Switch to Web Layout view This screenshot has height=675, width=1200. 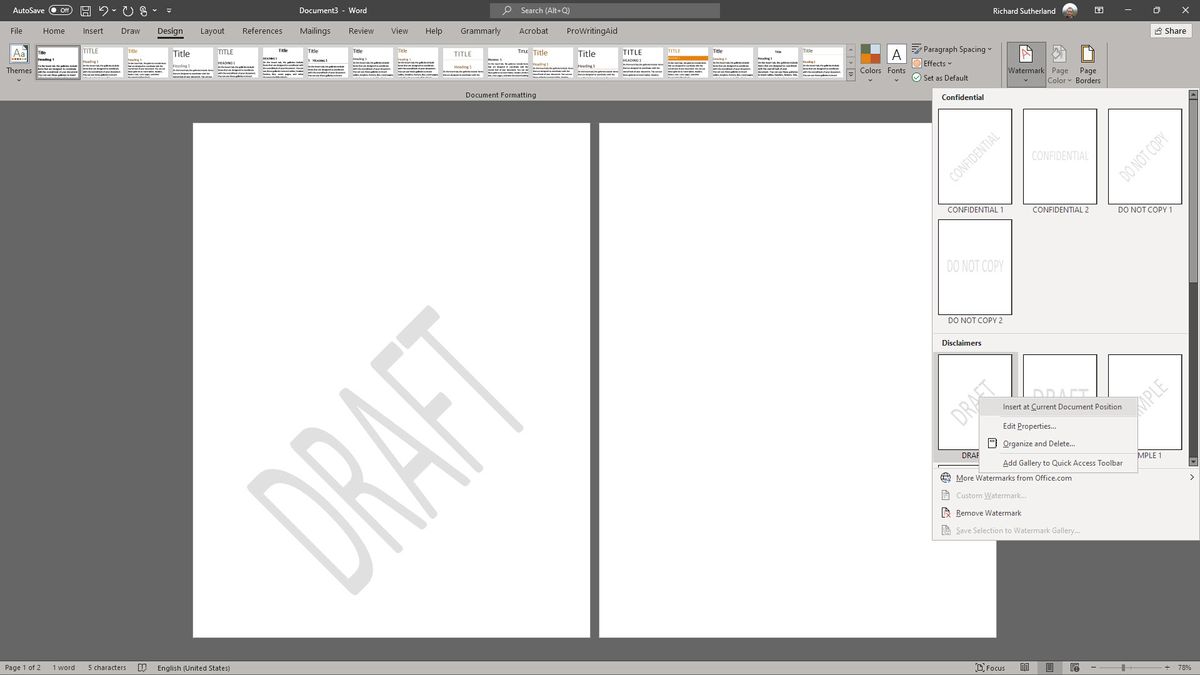pyautogui.click(x=1074, y=667)
